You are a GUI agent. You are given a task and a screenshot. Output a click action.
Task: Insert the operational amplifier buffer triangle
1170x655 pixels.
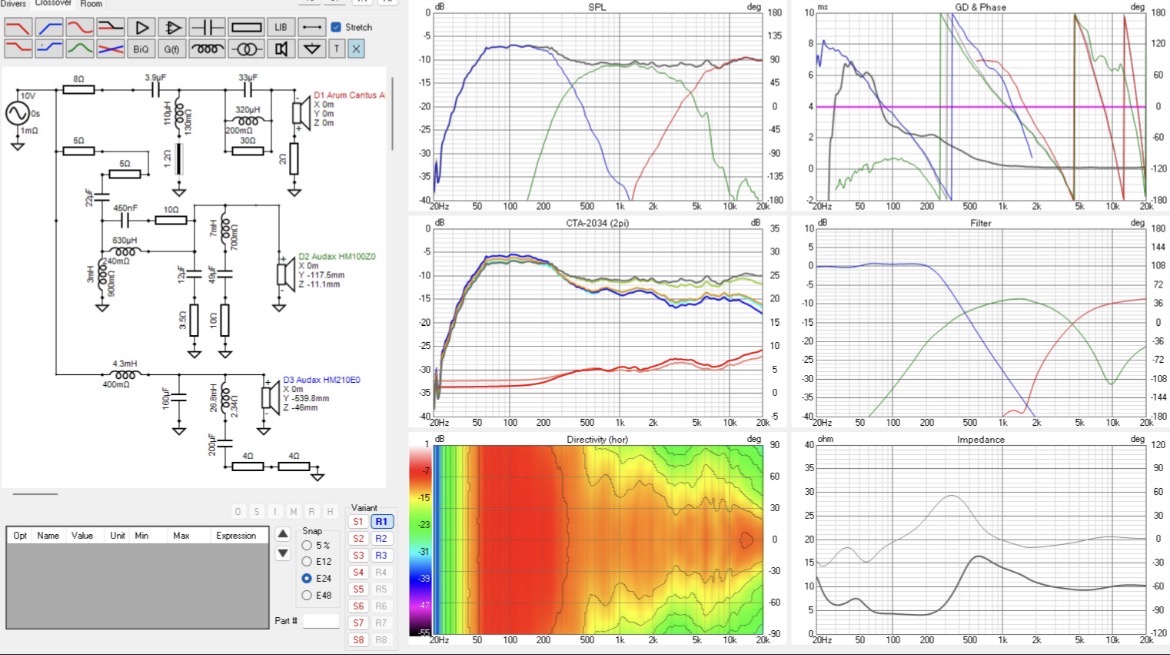(x=172, y=28)
